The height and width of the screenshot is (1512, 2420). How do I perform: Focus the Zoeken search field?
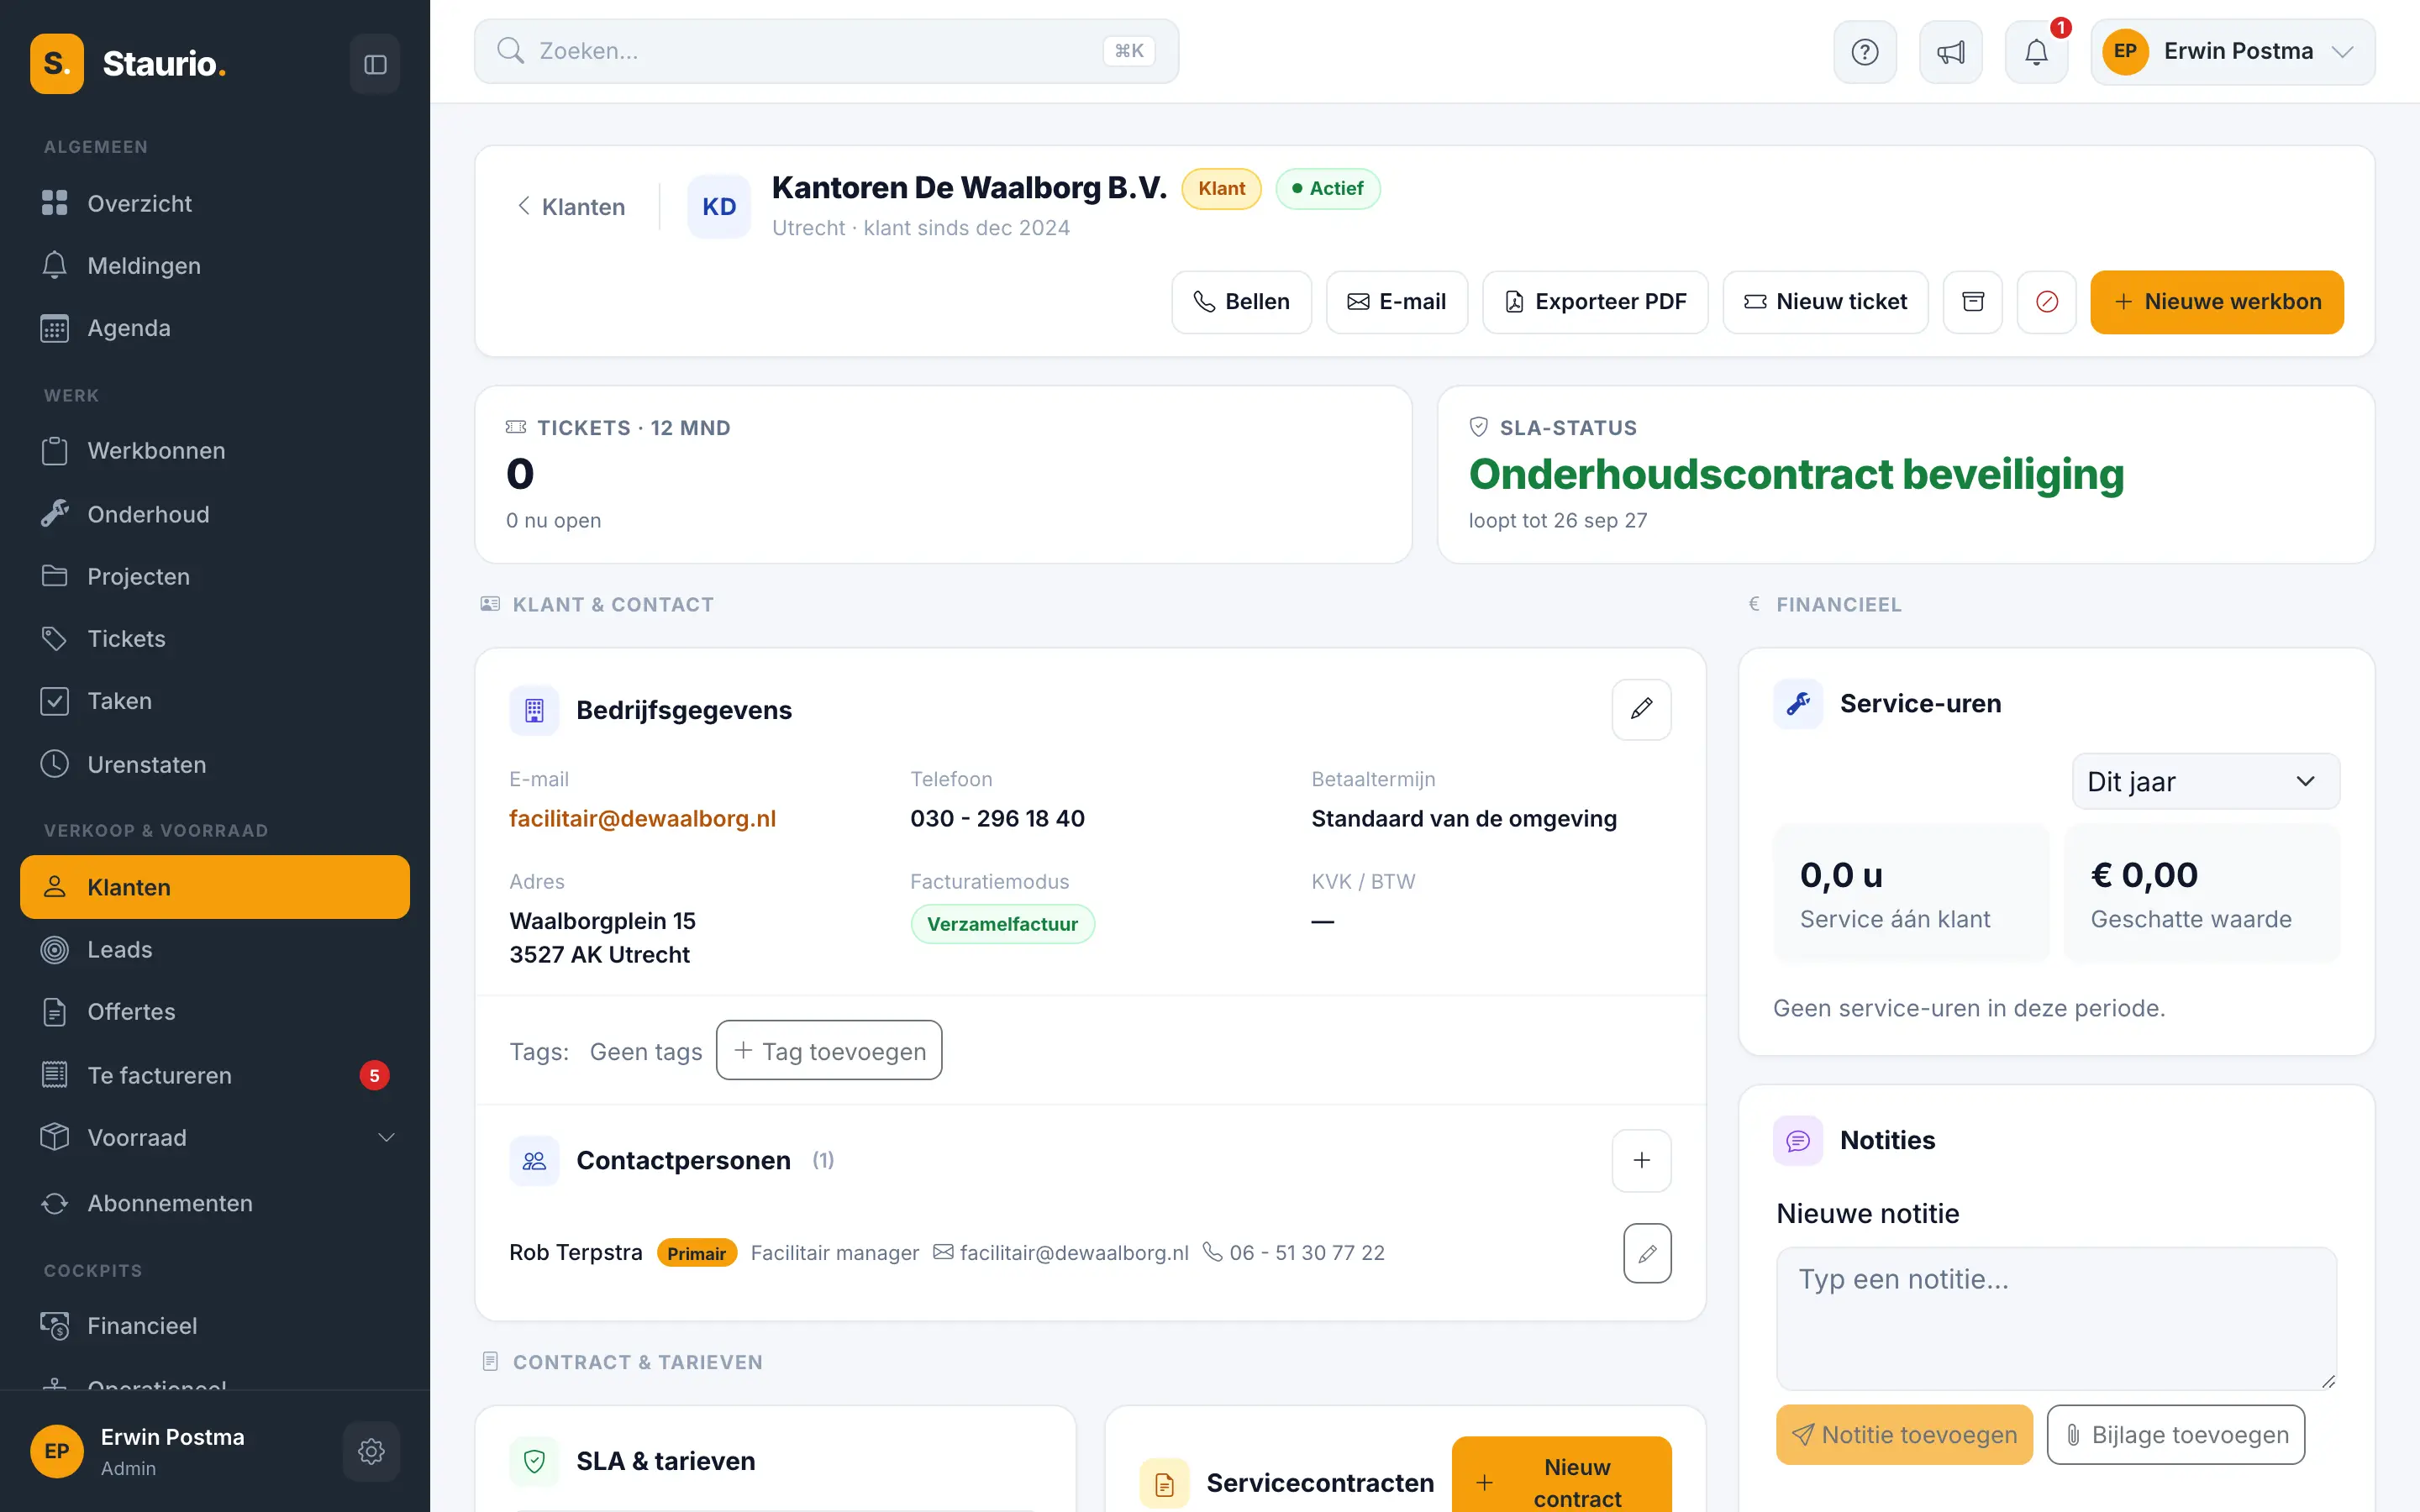(826, 51)
